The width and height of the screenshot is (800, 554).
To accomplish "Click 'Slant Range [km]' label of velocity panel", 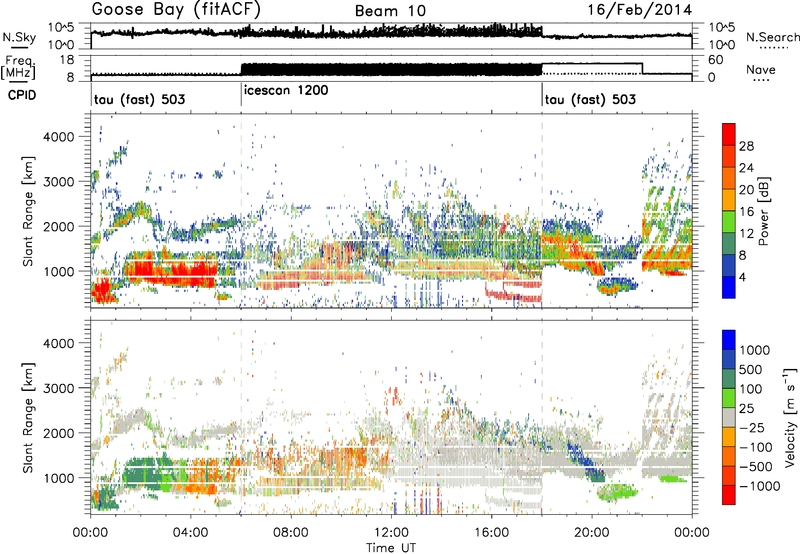I will pyautogui.click(x=28, y=417).
